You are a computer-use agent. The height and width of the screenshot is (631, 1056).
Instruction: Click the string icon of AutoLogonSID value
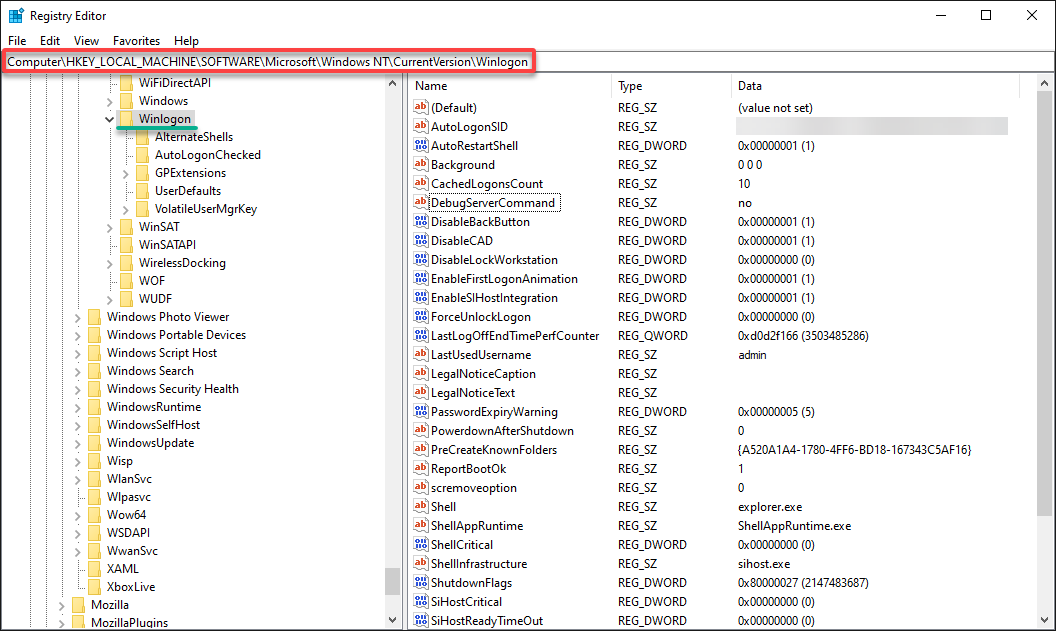coord(421,126)
